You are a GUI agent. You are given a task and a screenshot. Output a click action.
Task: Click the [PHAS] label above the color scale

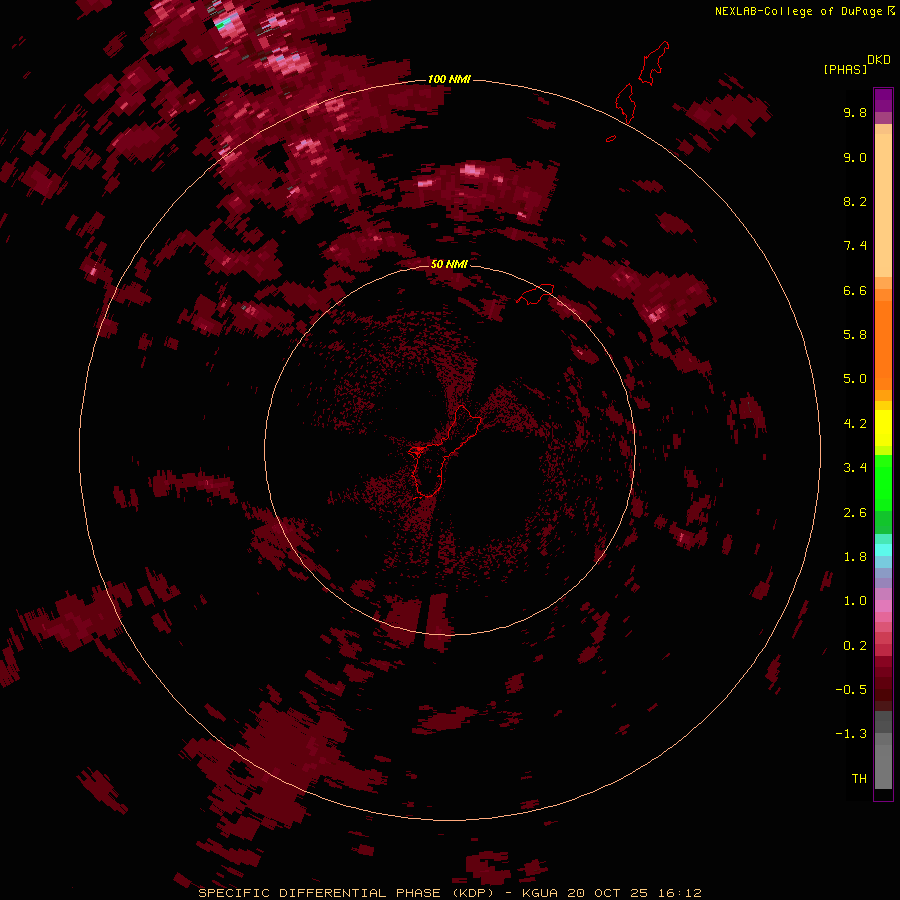tap(845, 69)
